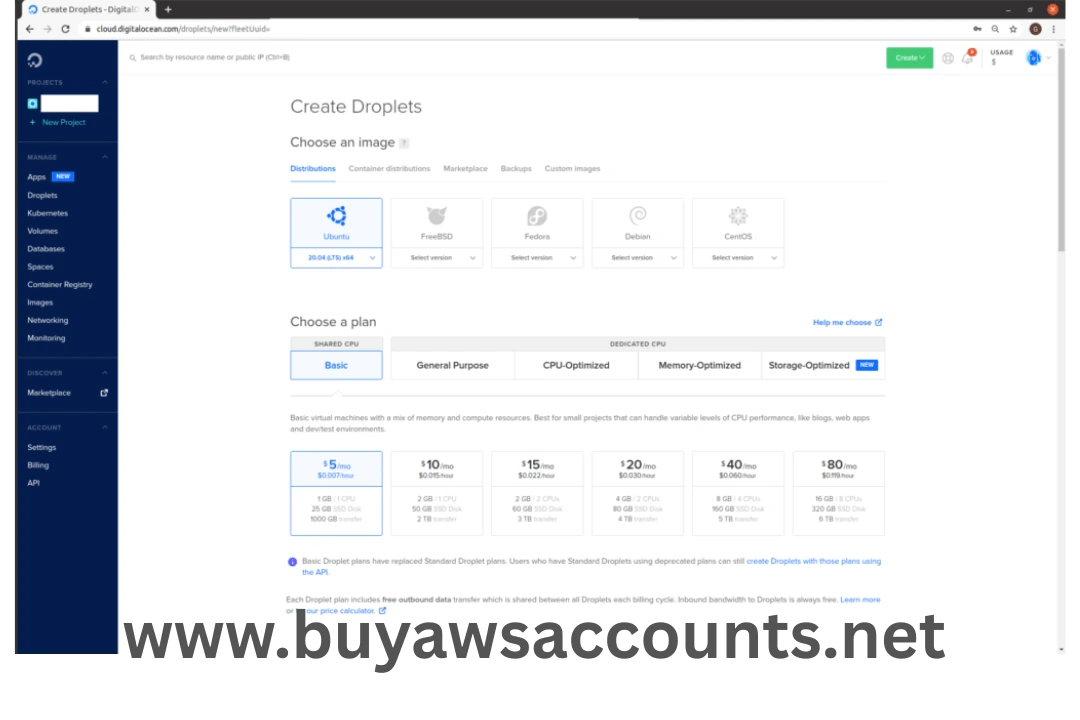This screenshot has width=1080, height=720.
Task: Select the $15/mo plan
Action: (x=537, y=493)
